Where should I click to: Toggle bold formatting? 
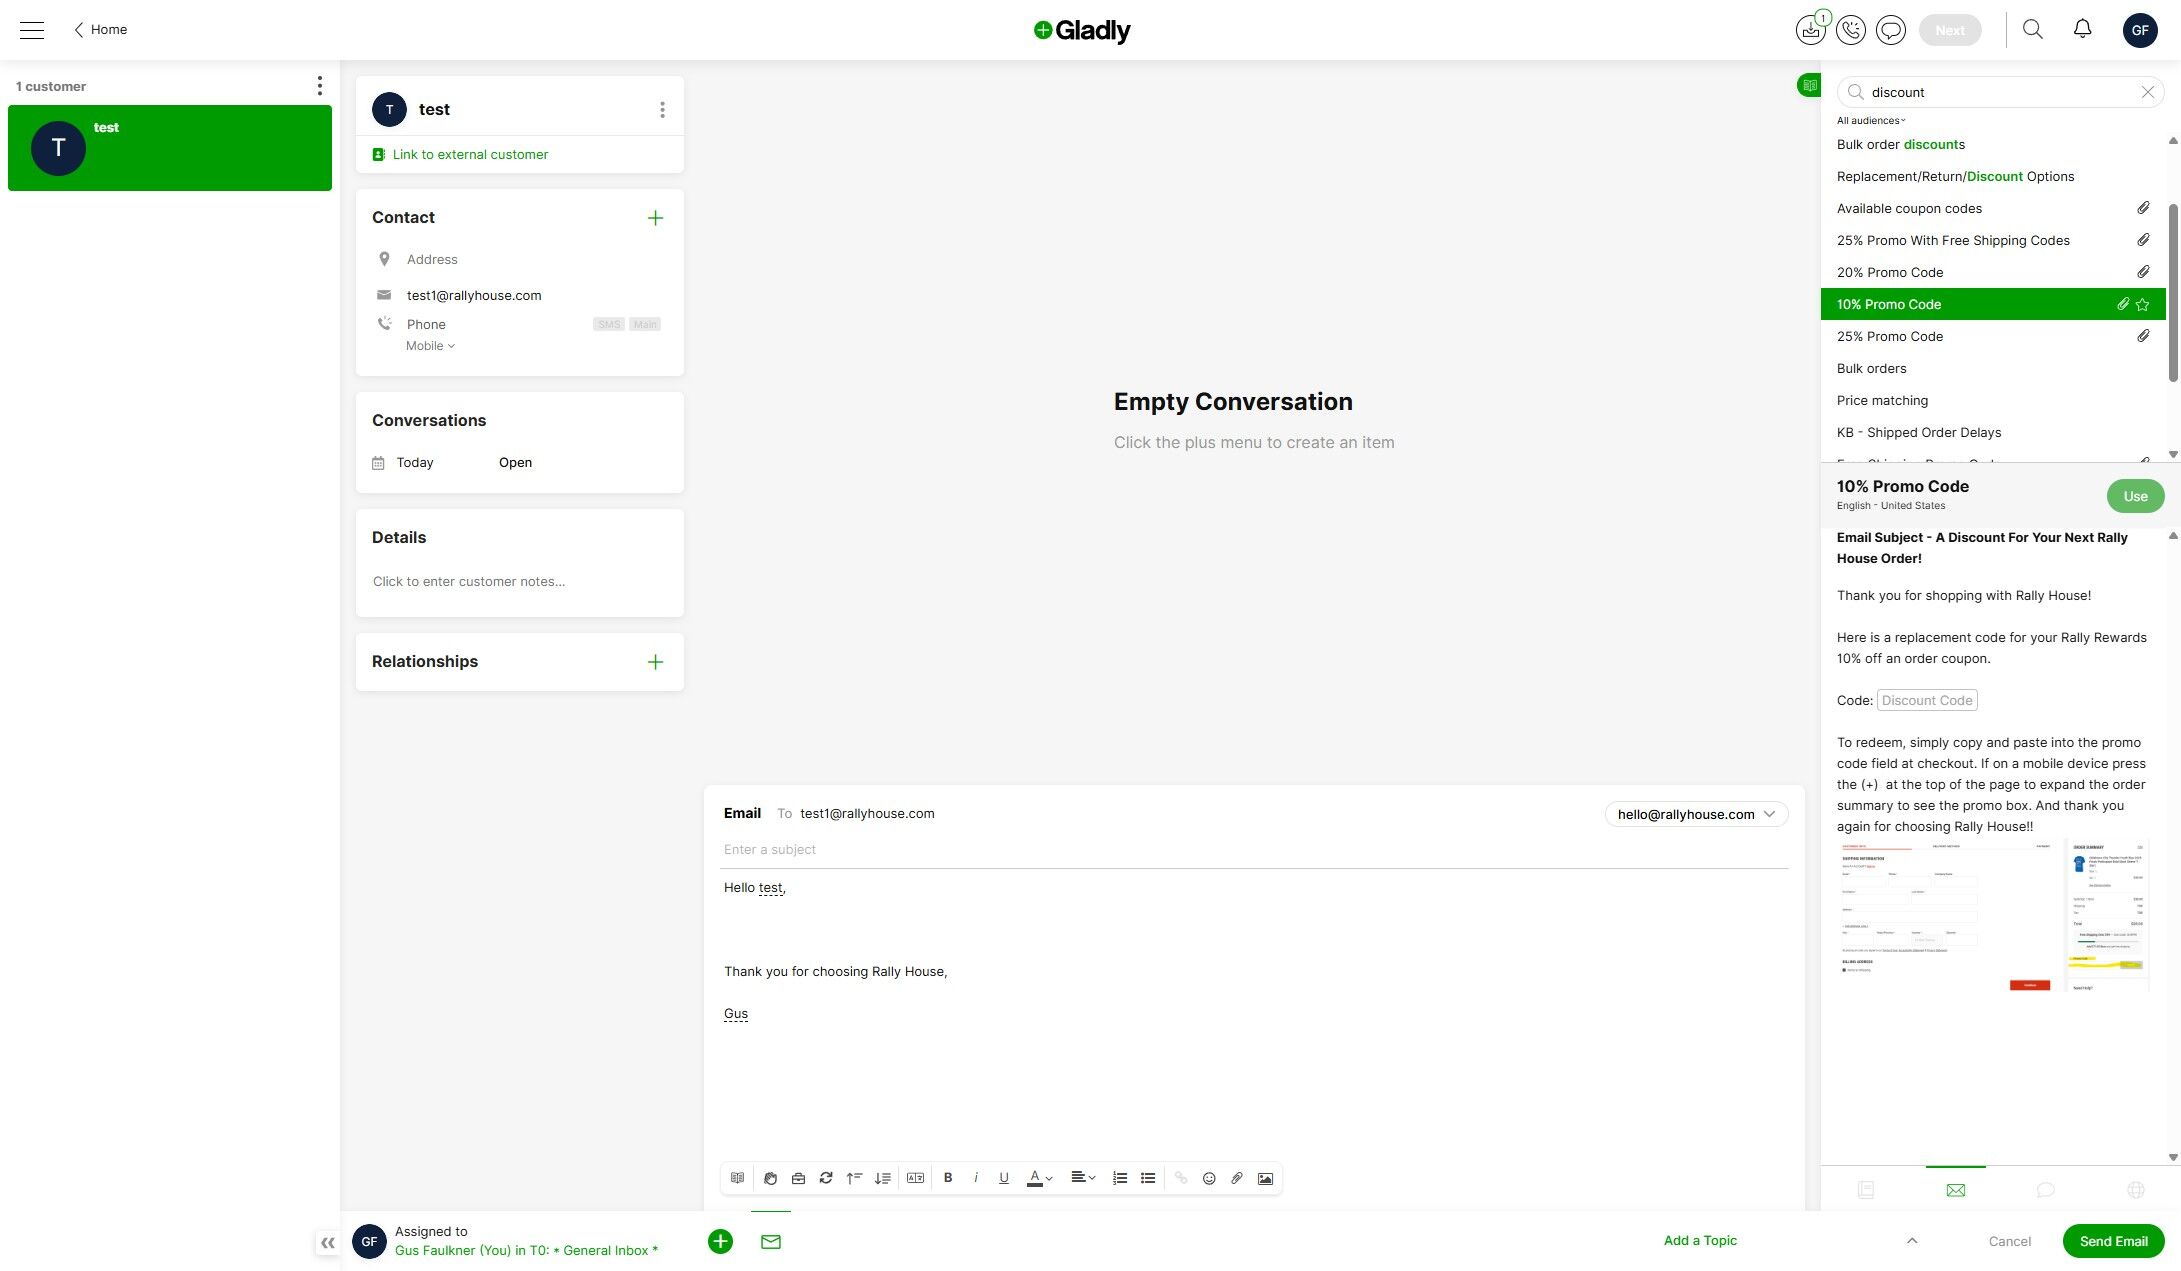pyautogui.click(x=948, y=1178)
